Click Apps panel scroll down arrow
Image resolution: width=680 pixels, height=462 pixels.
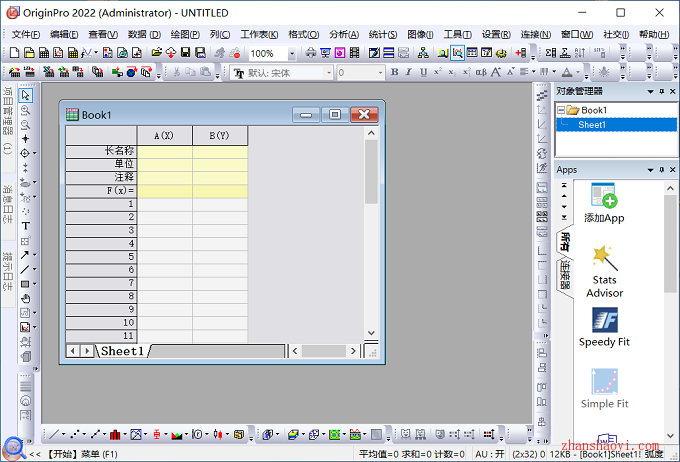pyautogui.click(x=670, y=435)
